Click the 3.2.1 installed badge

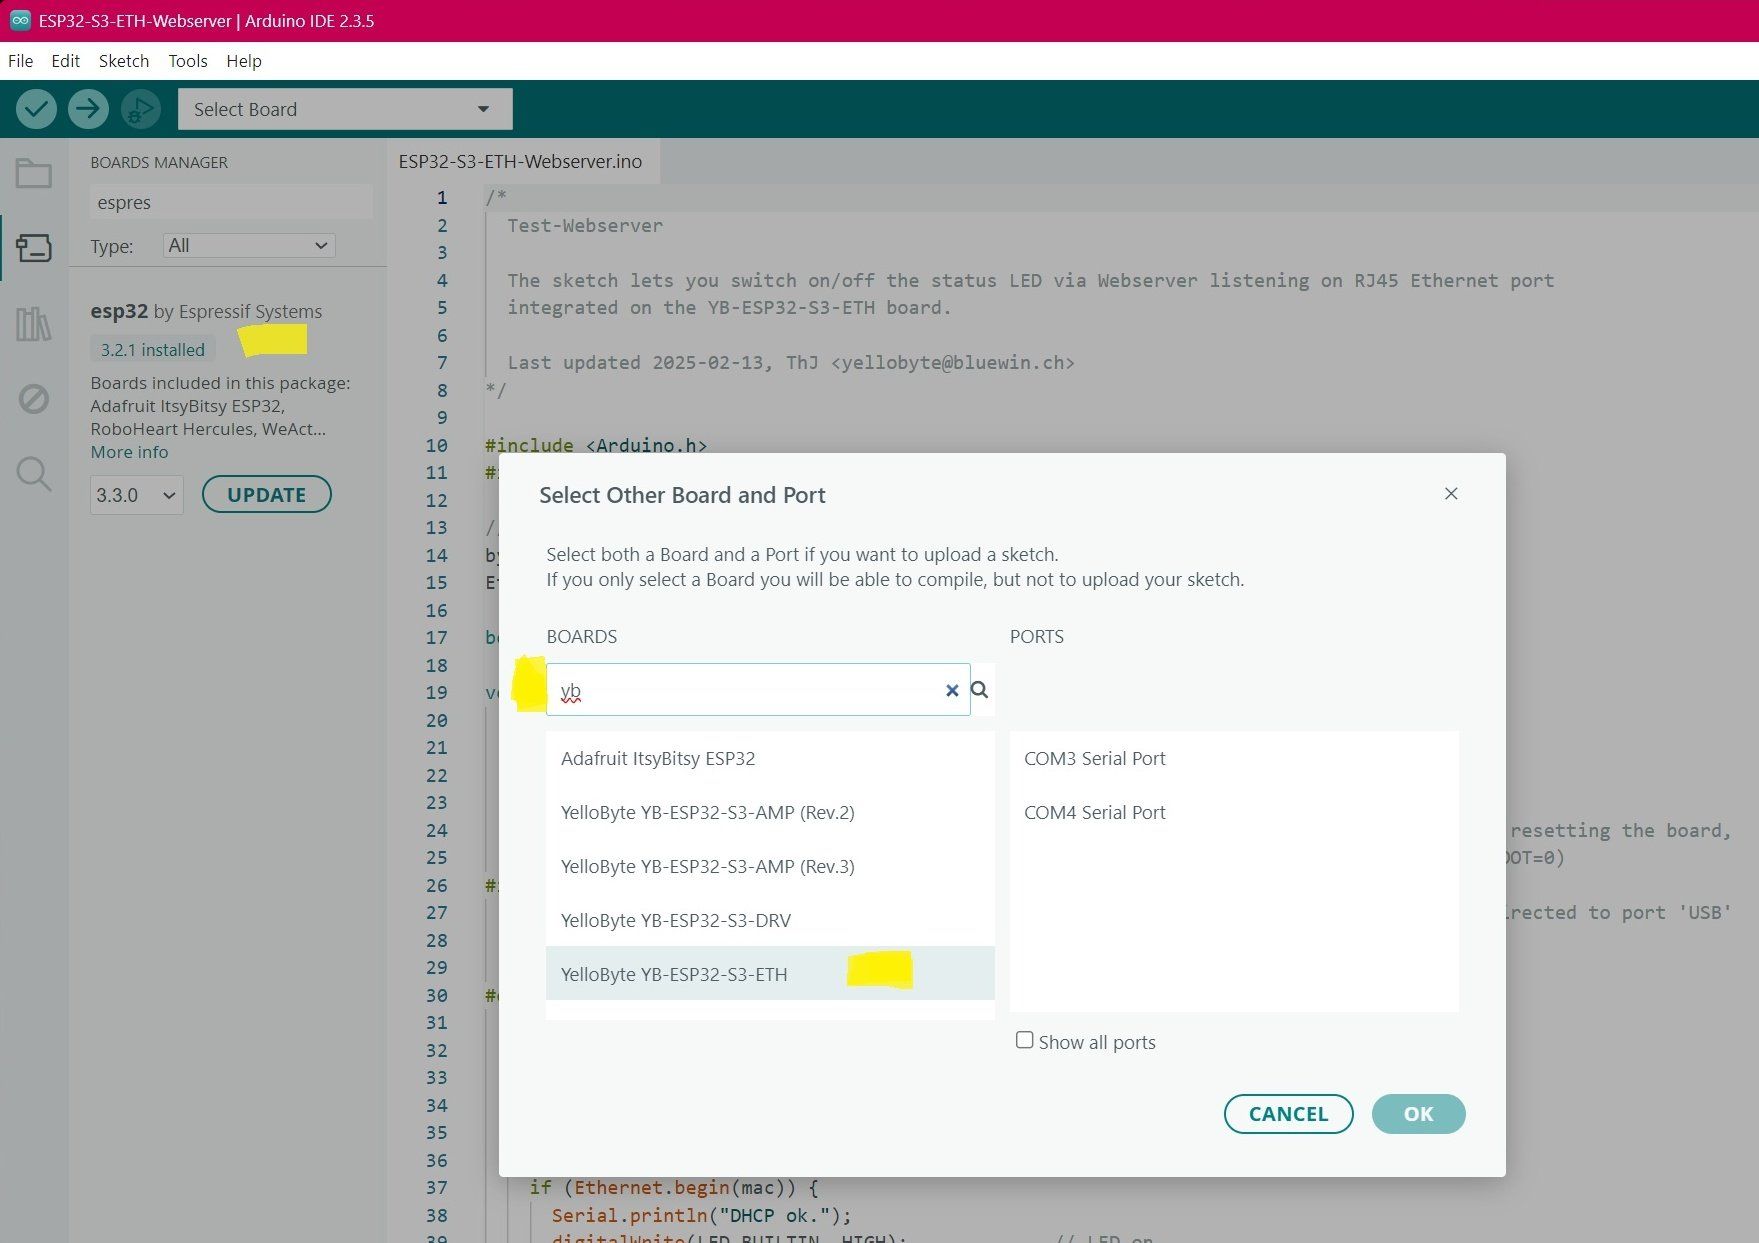pos(152,350)
